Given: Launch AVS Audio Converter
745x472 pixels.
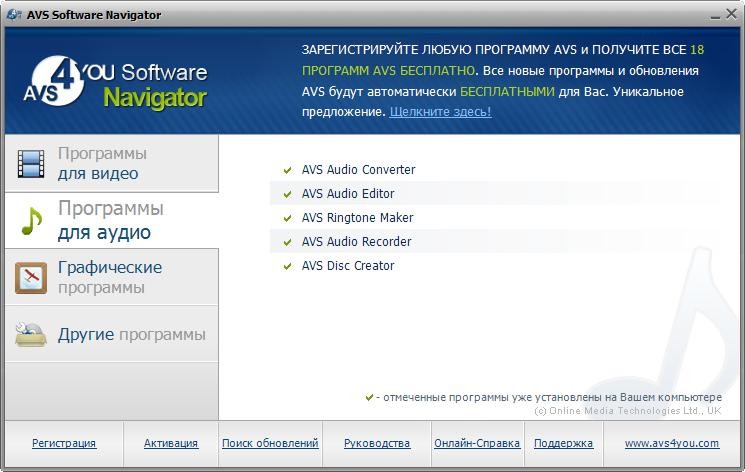Looking at the screenshot, I should pyautogui.click(x=358, y=170).
